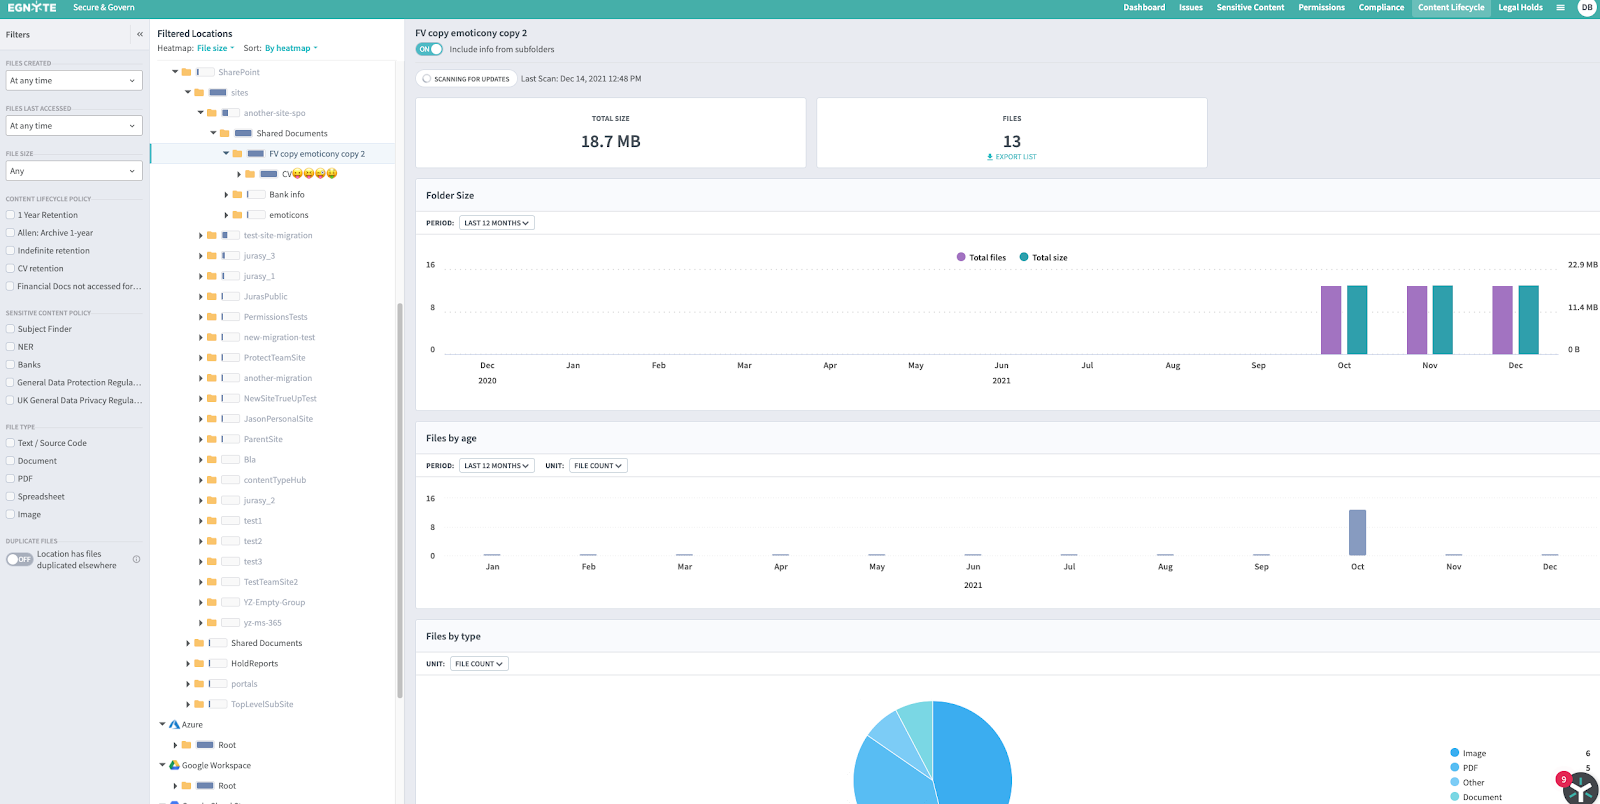Image resolution: width=1600 pixels, height=804 pixels.
Task: Expand the Bank info folder
Action: (226, 195)
